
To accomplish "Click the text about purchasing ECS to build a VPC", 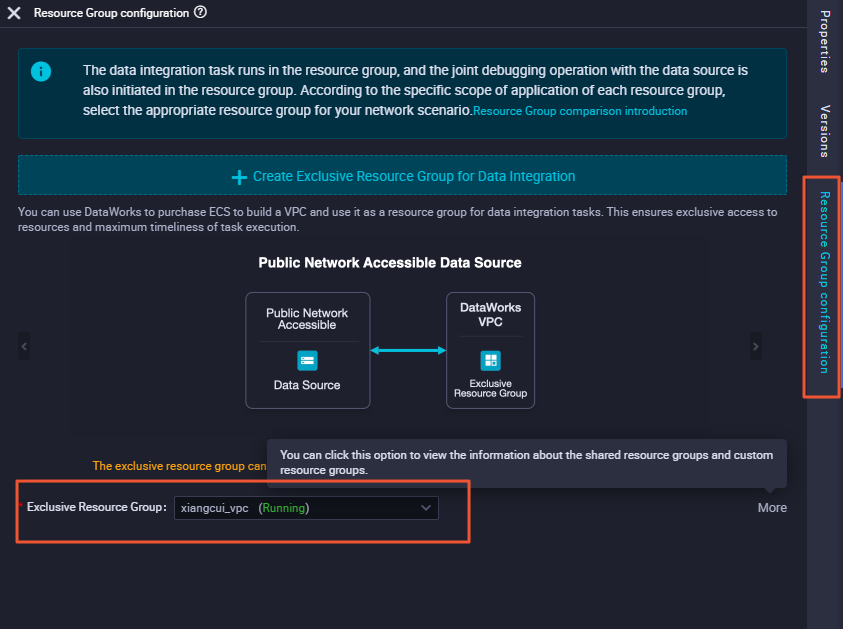I will click(x=397, y=219).
